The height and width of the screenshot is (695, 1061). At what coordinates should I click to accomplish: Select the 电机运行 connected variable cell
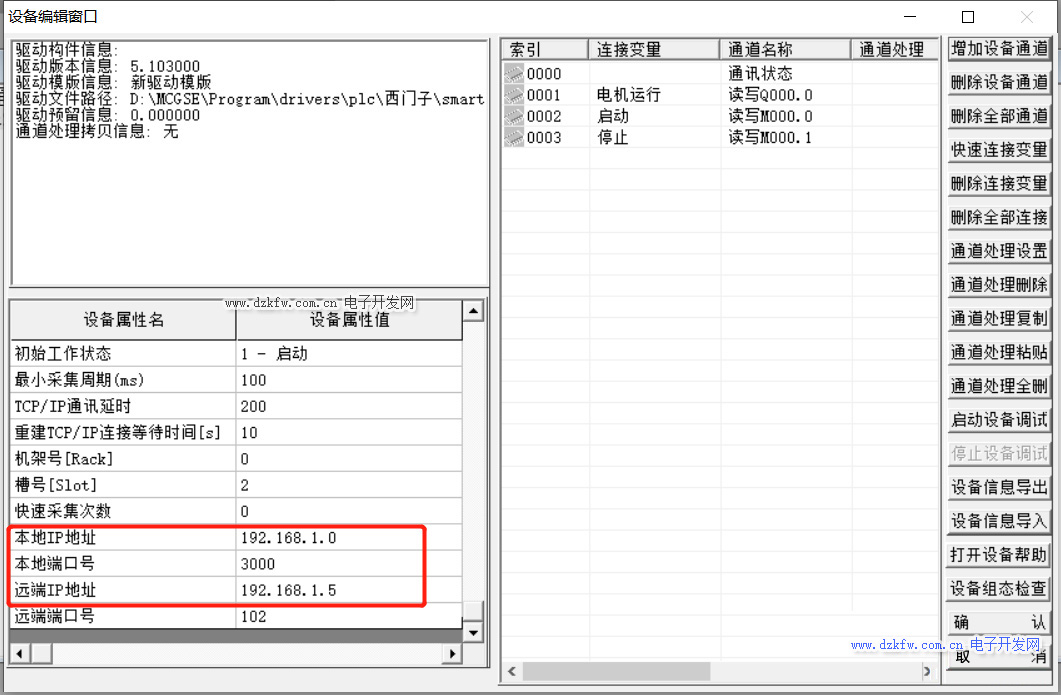point(654,95)
